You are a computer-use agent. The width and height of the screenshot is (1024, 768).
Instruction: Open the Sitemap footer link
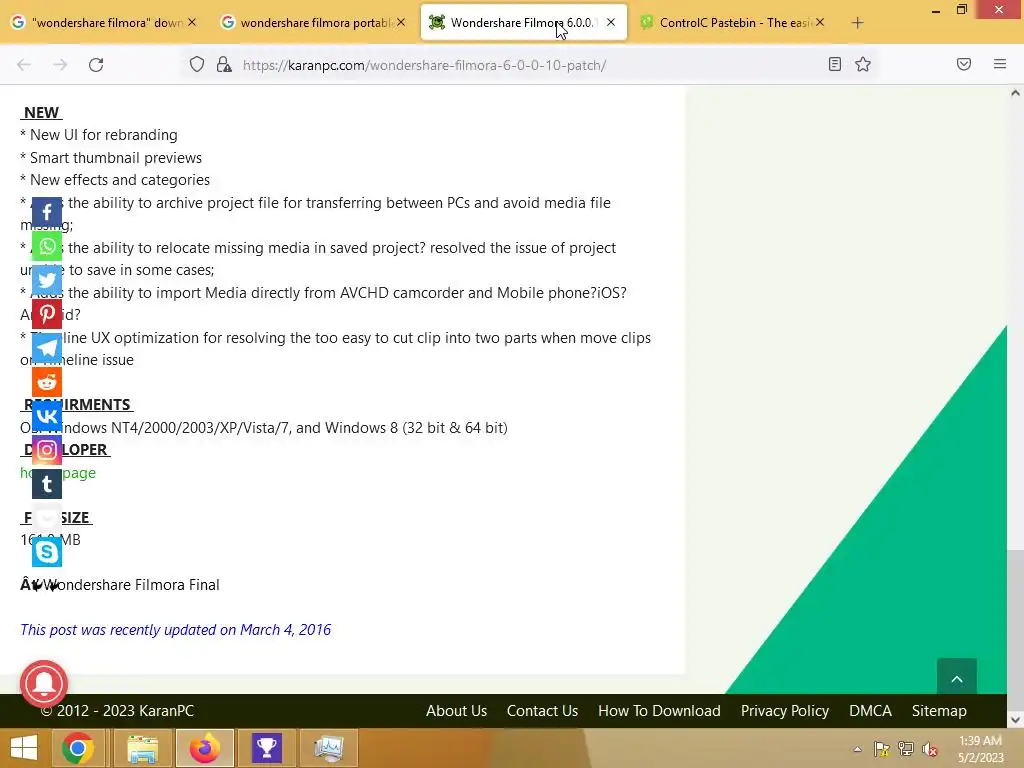click(x=939, y=711)
